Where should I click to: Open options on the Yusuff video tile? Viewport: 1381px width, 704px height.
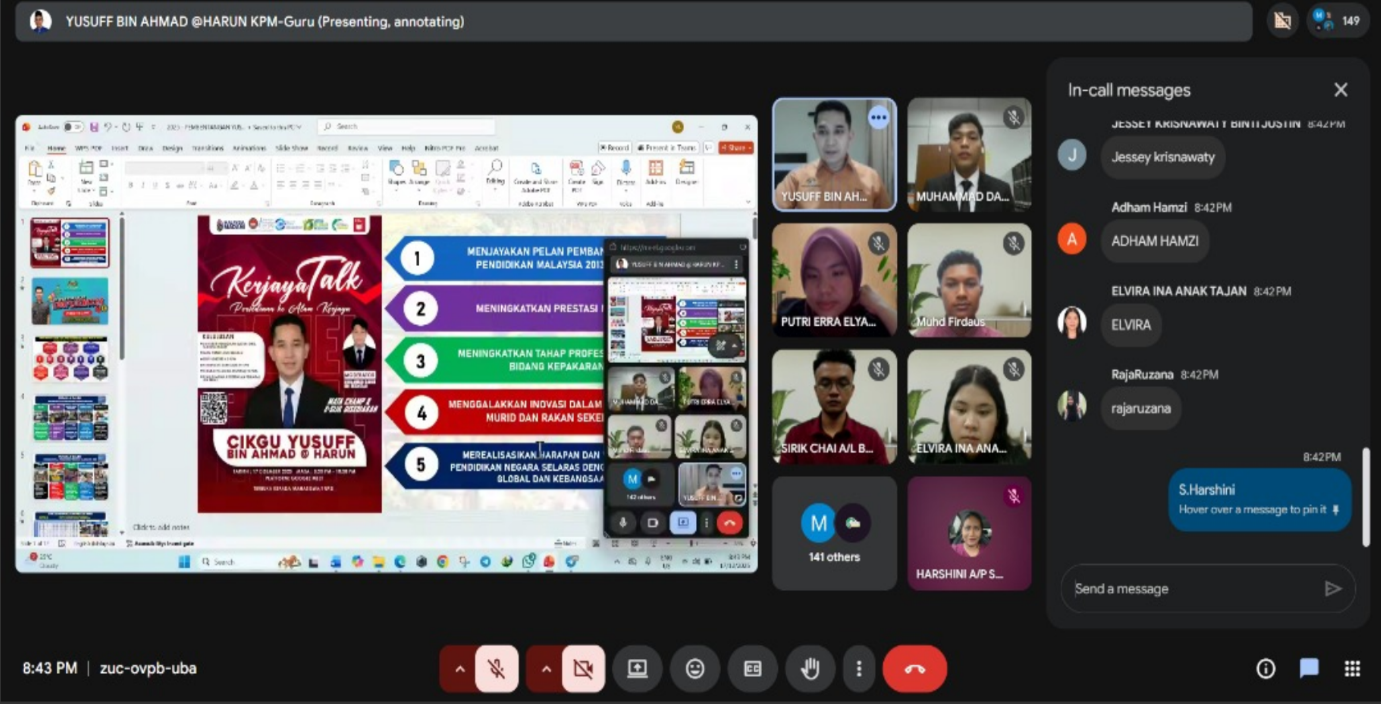[878, 118]
